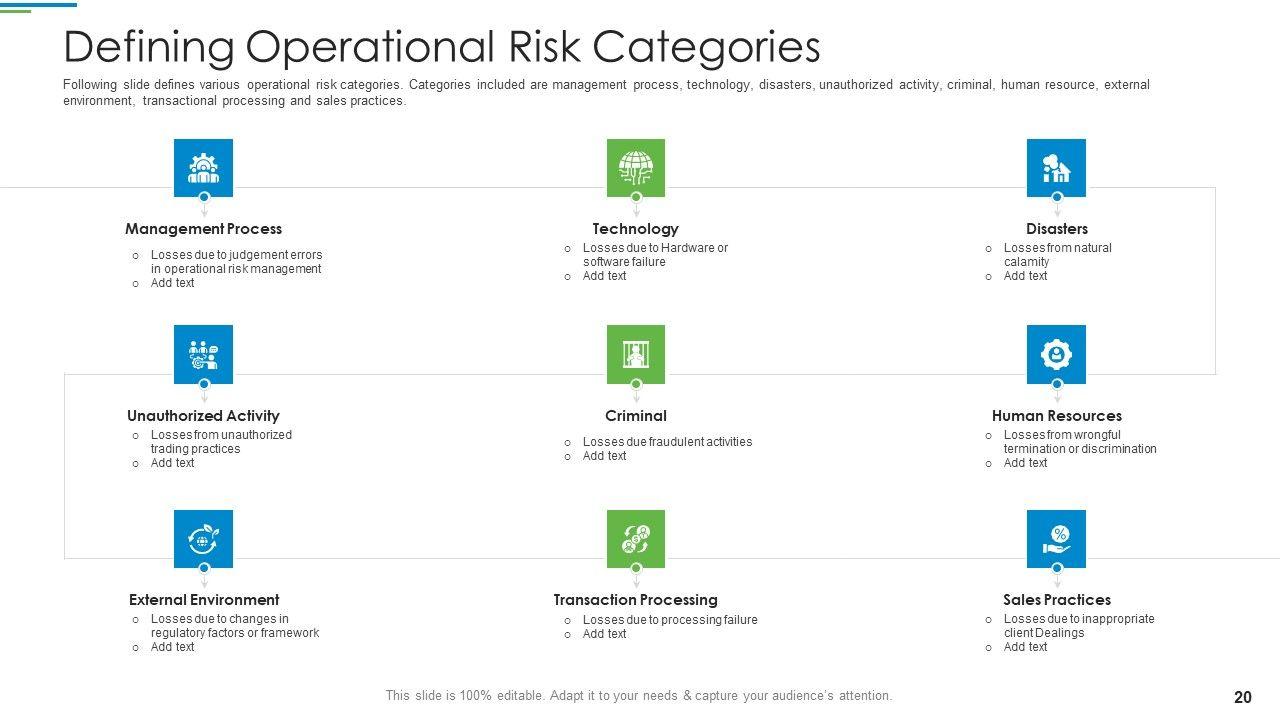Click 'Losses from natural calamity' bullet
This screenshot has width=1280, height=720.
tap(1057, 254)
